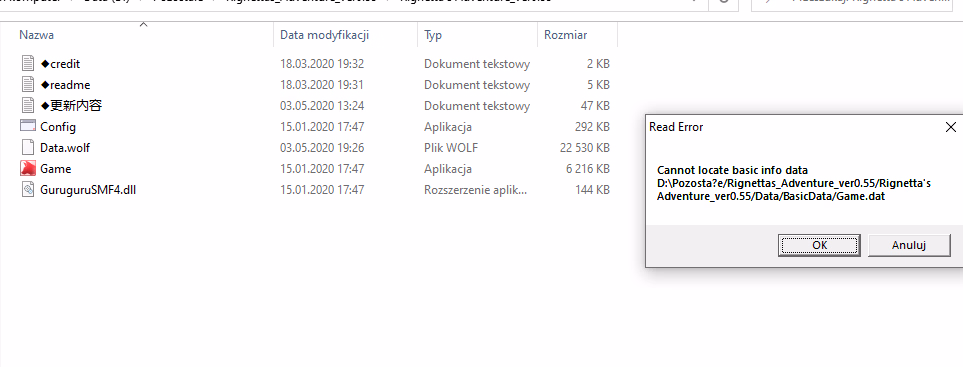Click OK in the Read Error dialog
Image resolution: width=963 pixels, height=367 pixels.
[819, 245]
